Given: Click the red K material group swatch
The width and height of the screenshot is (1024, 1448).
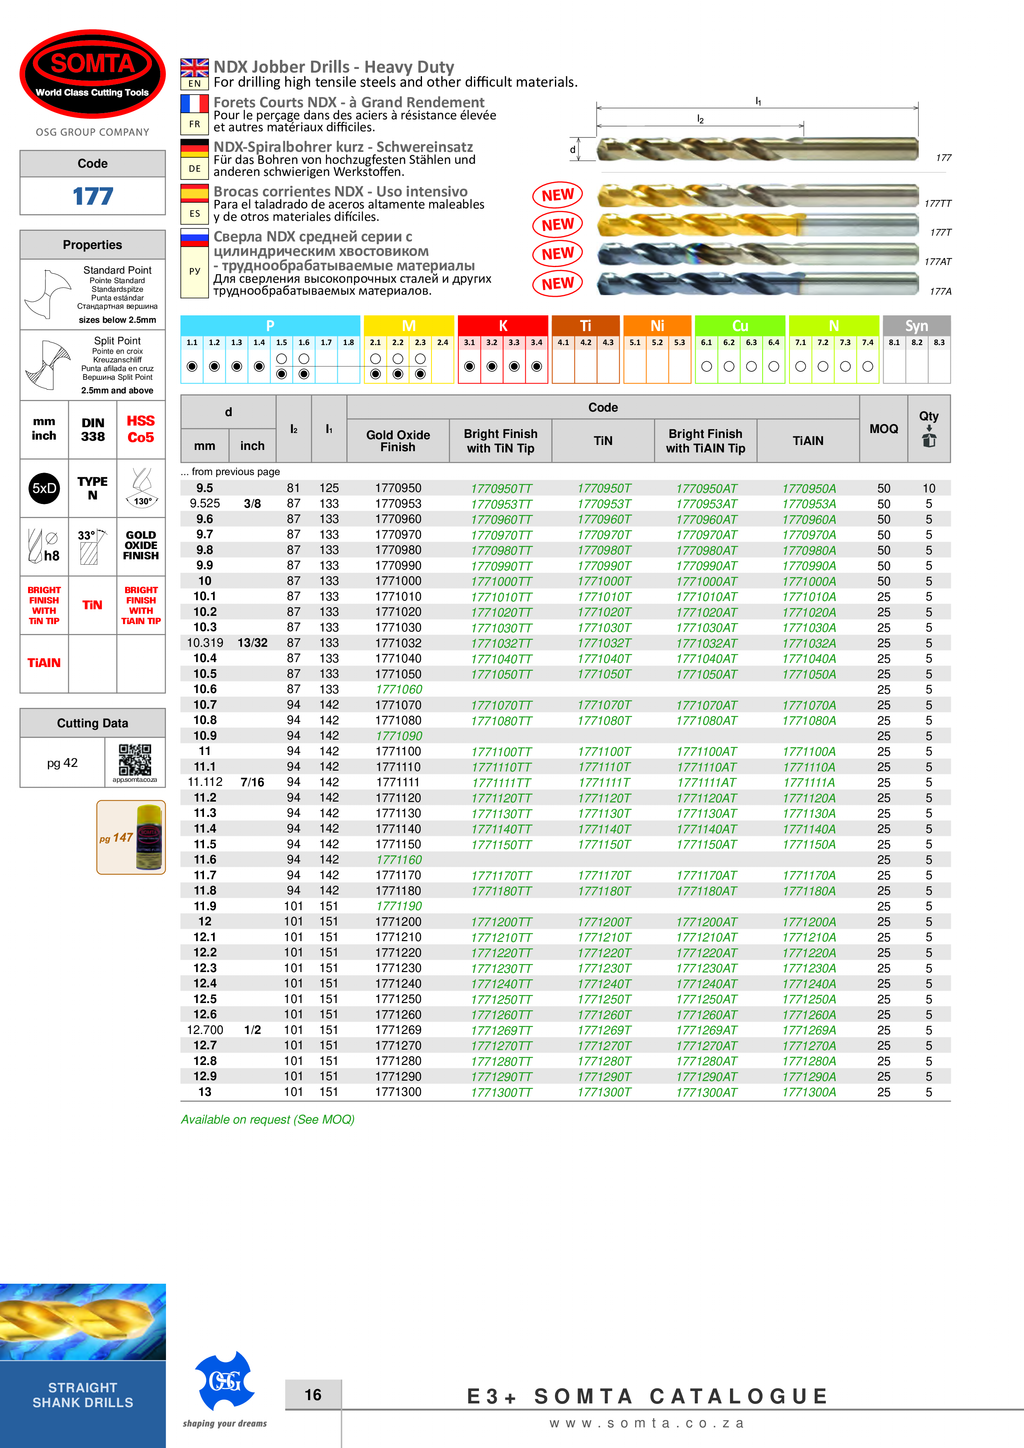Looking at the screenshot, I should [x=503, y=326].
